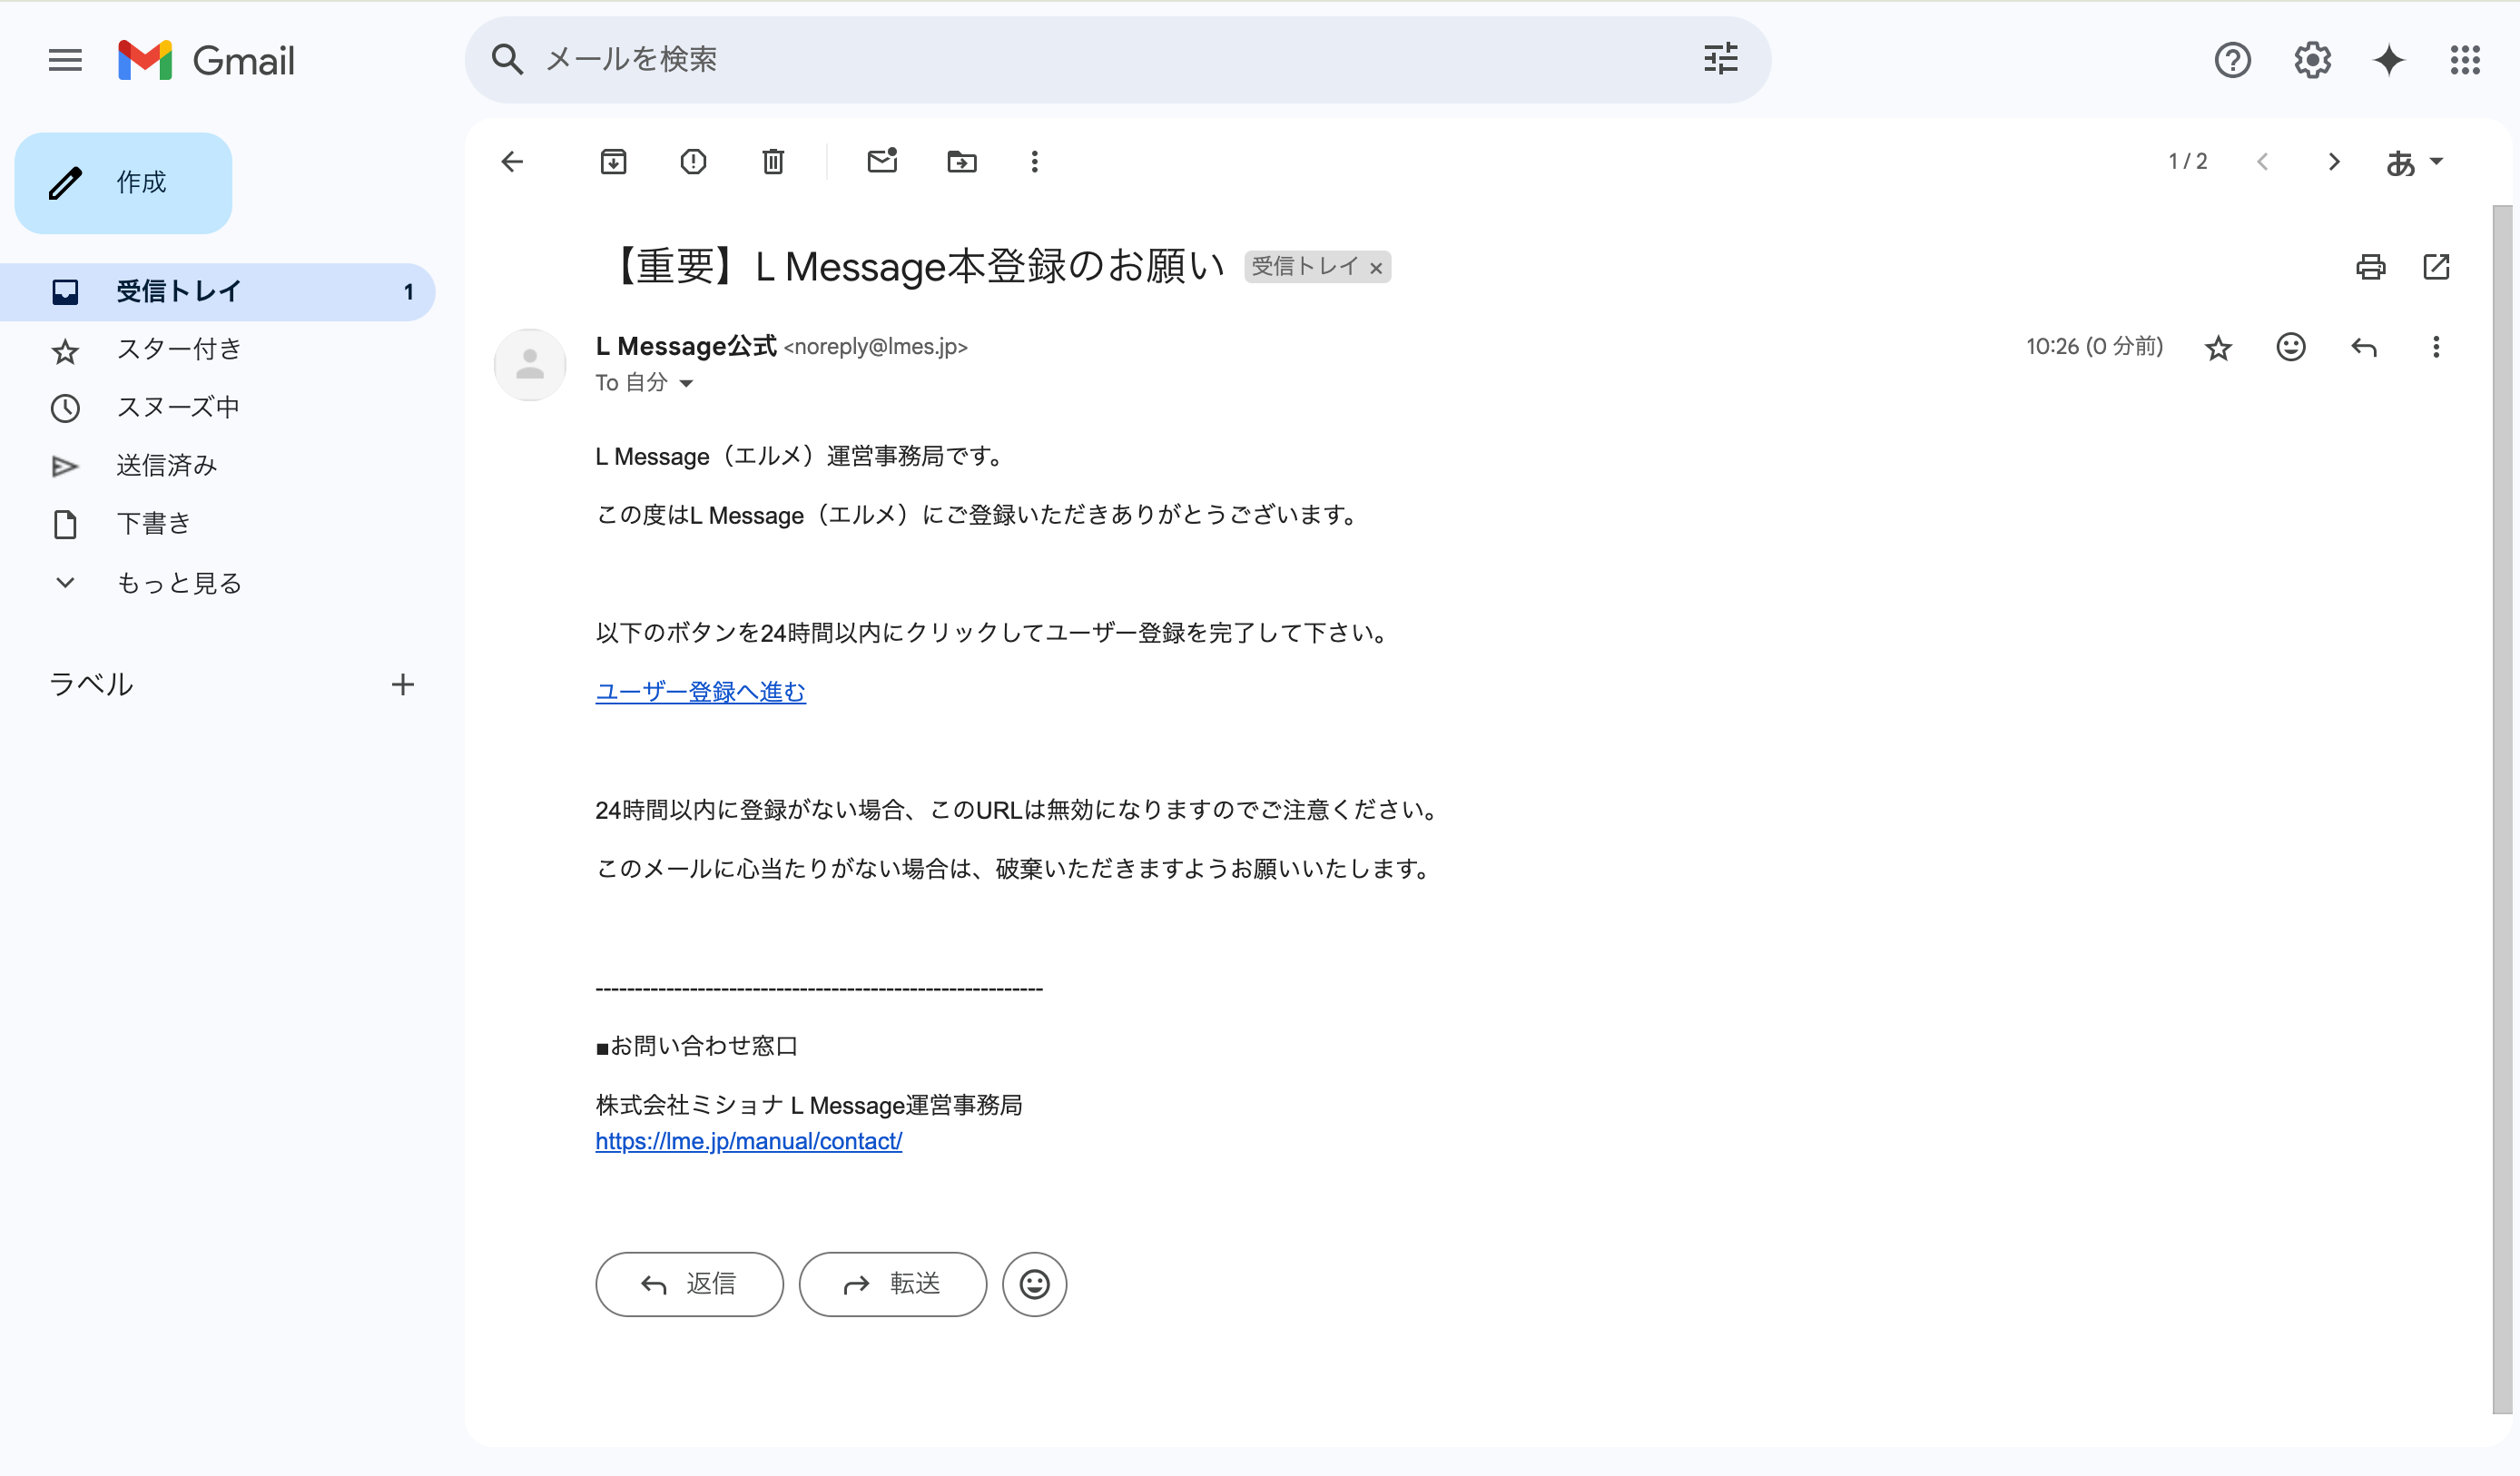Click the 1 / 2 message counter
This screenshot has width=2520, height=1476.
click(x=2187, y=162)
